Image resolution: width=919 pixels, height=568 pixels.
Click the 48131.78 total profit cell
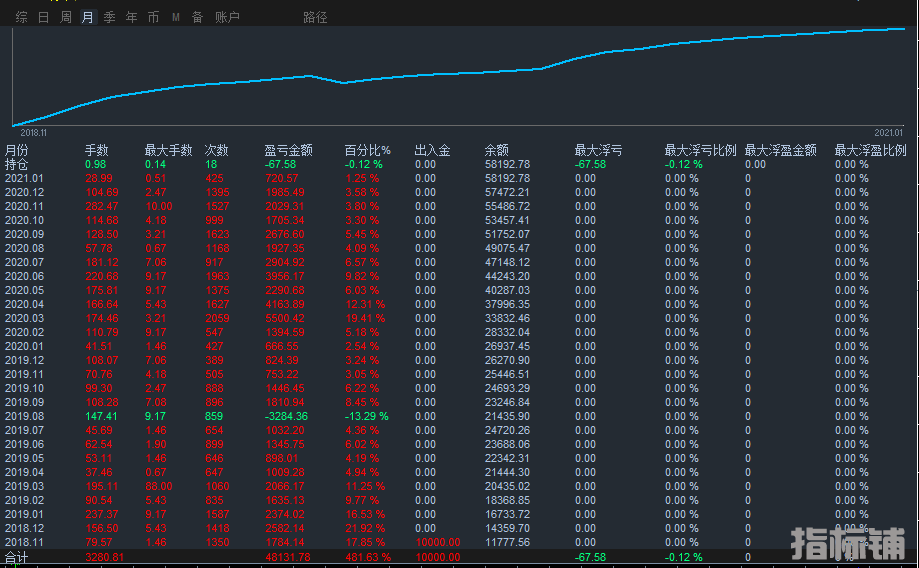click(288, 557)
